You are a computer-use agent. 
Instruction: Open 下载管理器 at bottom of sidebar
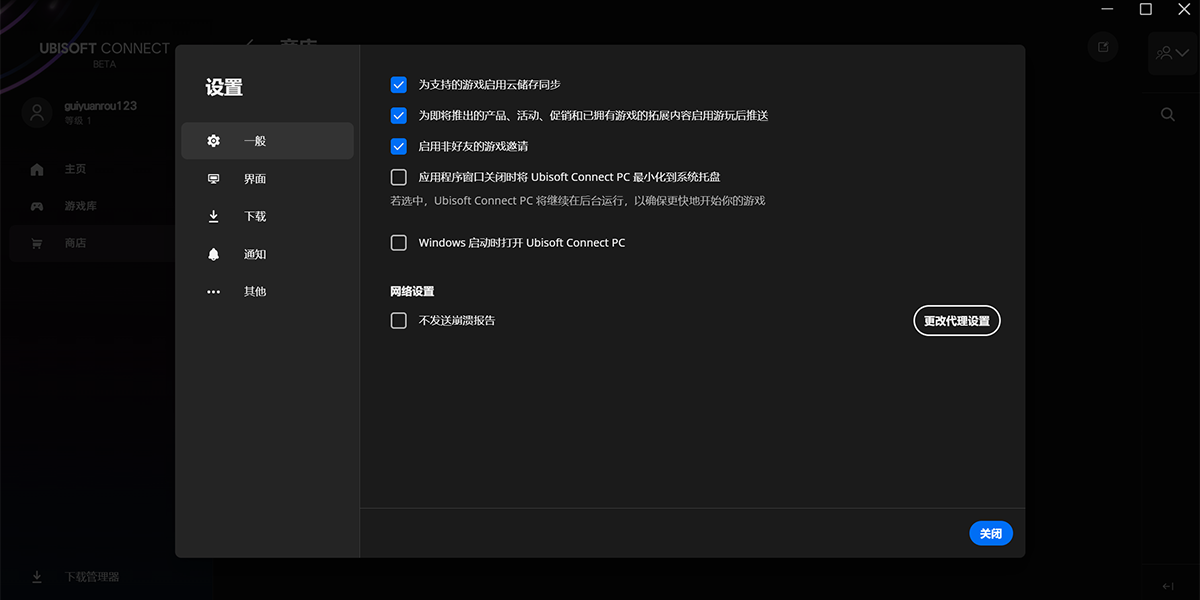(x=92, y=577)
